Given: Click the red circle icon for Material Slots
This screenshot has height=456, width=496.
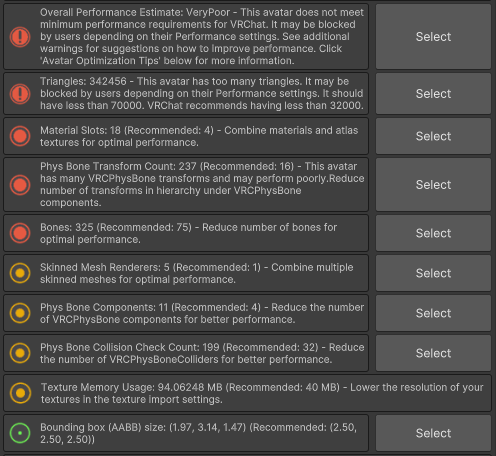Looking at the screenshot, I should [20, 136].
